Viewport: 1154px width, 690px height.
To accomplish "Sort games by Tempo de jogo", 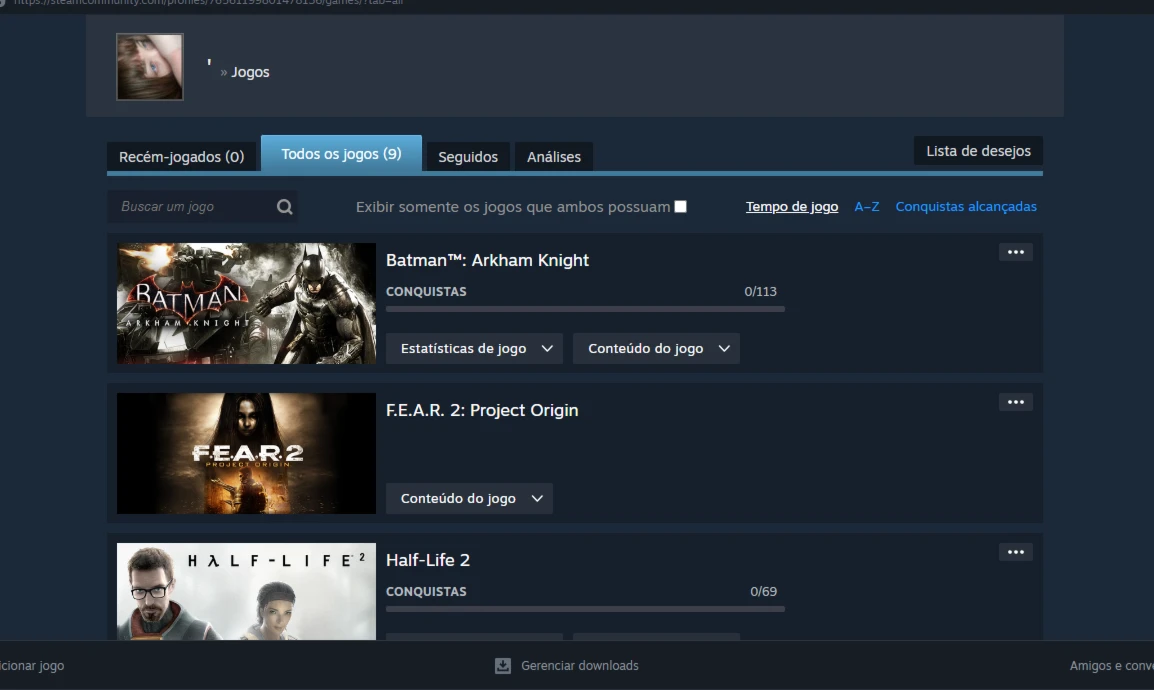I will [792, 207].
